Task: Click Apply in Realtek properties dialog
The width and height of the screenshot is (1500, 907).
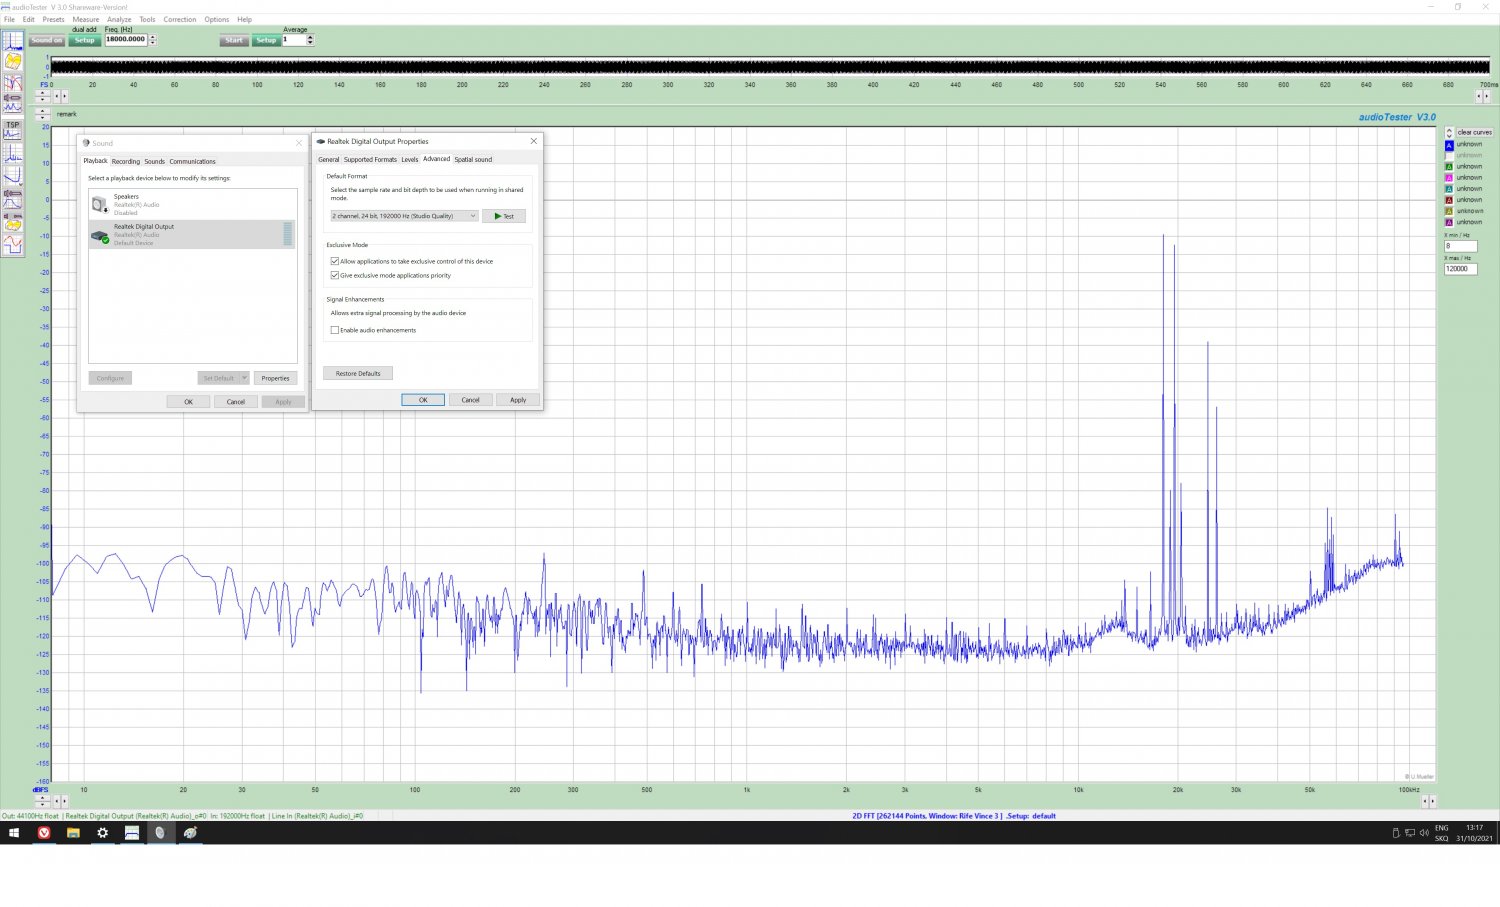Action: (x=518, y=400)
